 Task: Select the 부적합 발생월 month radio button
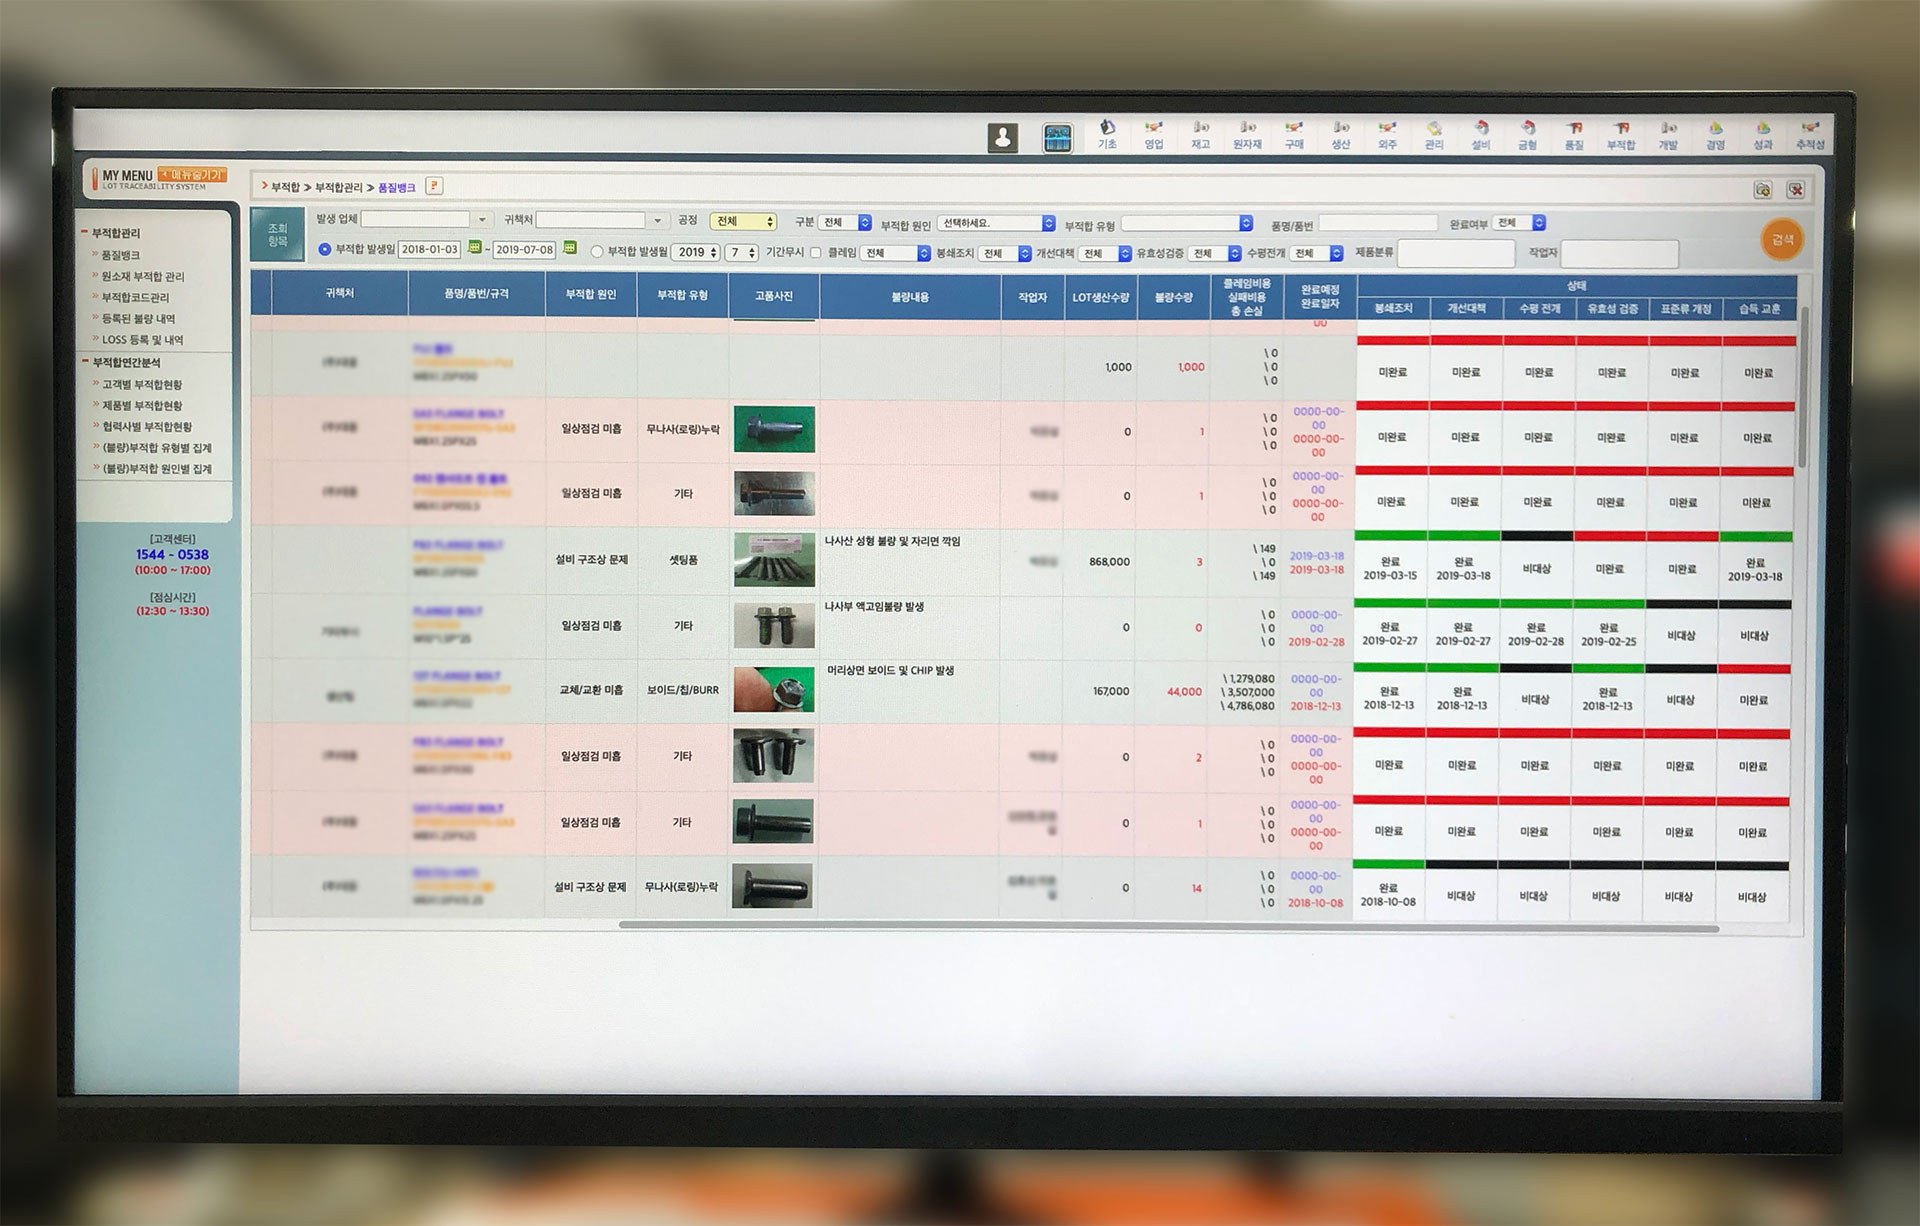coord(597,252)
